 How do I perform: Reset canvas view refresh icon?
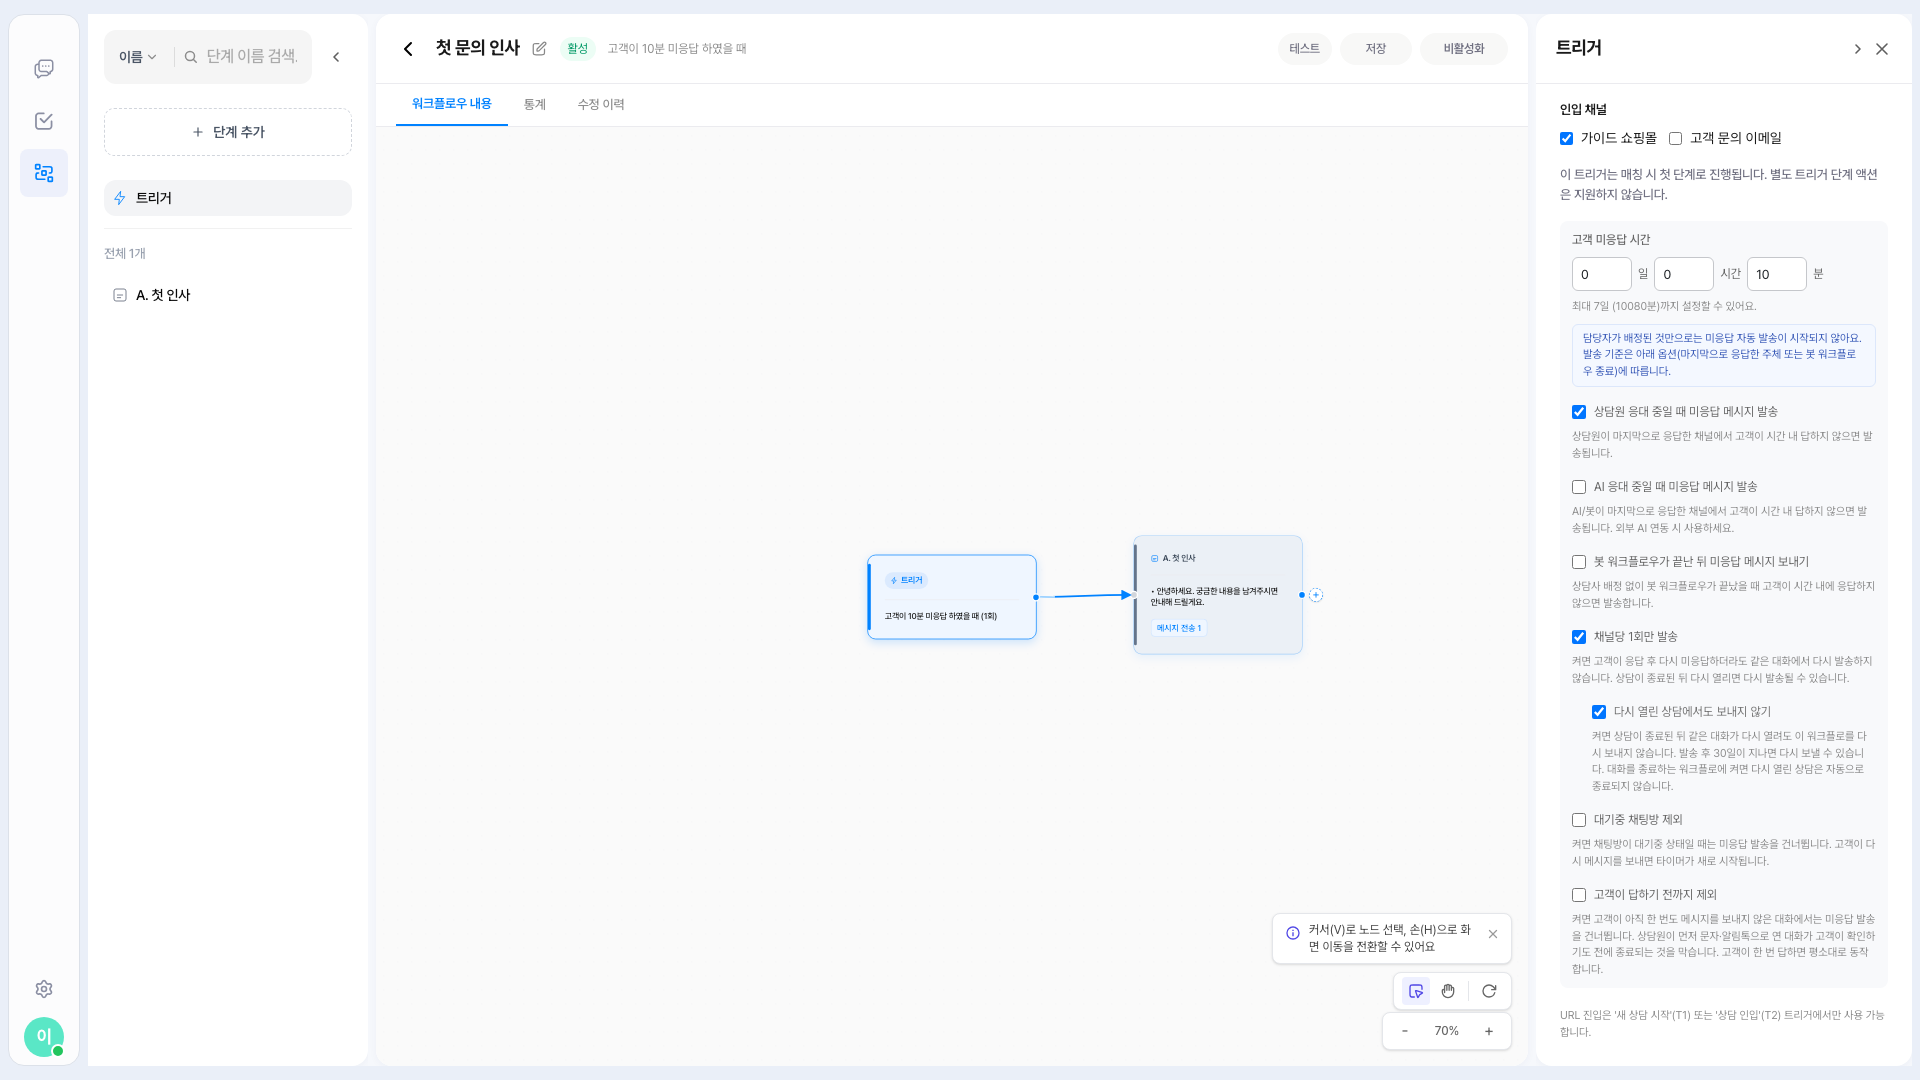[1489, 991]
